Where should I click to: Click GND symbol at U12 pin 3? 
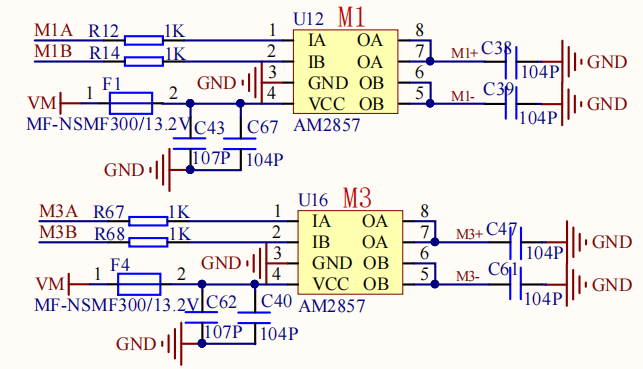pos(252,83)
